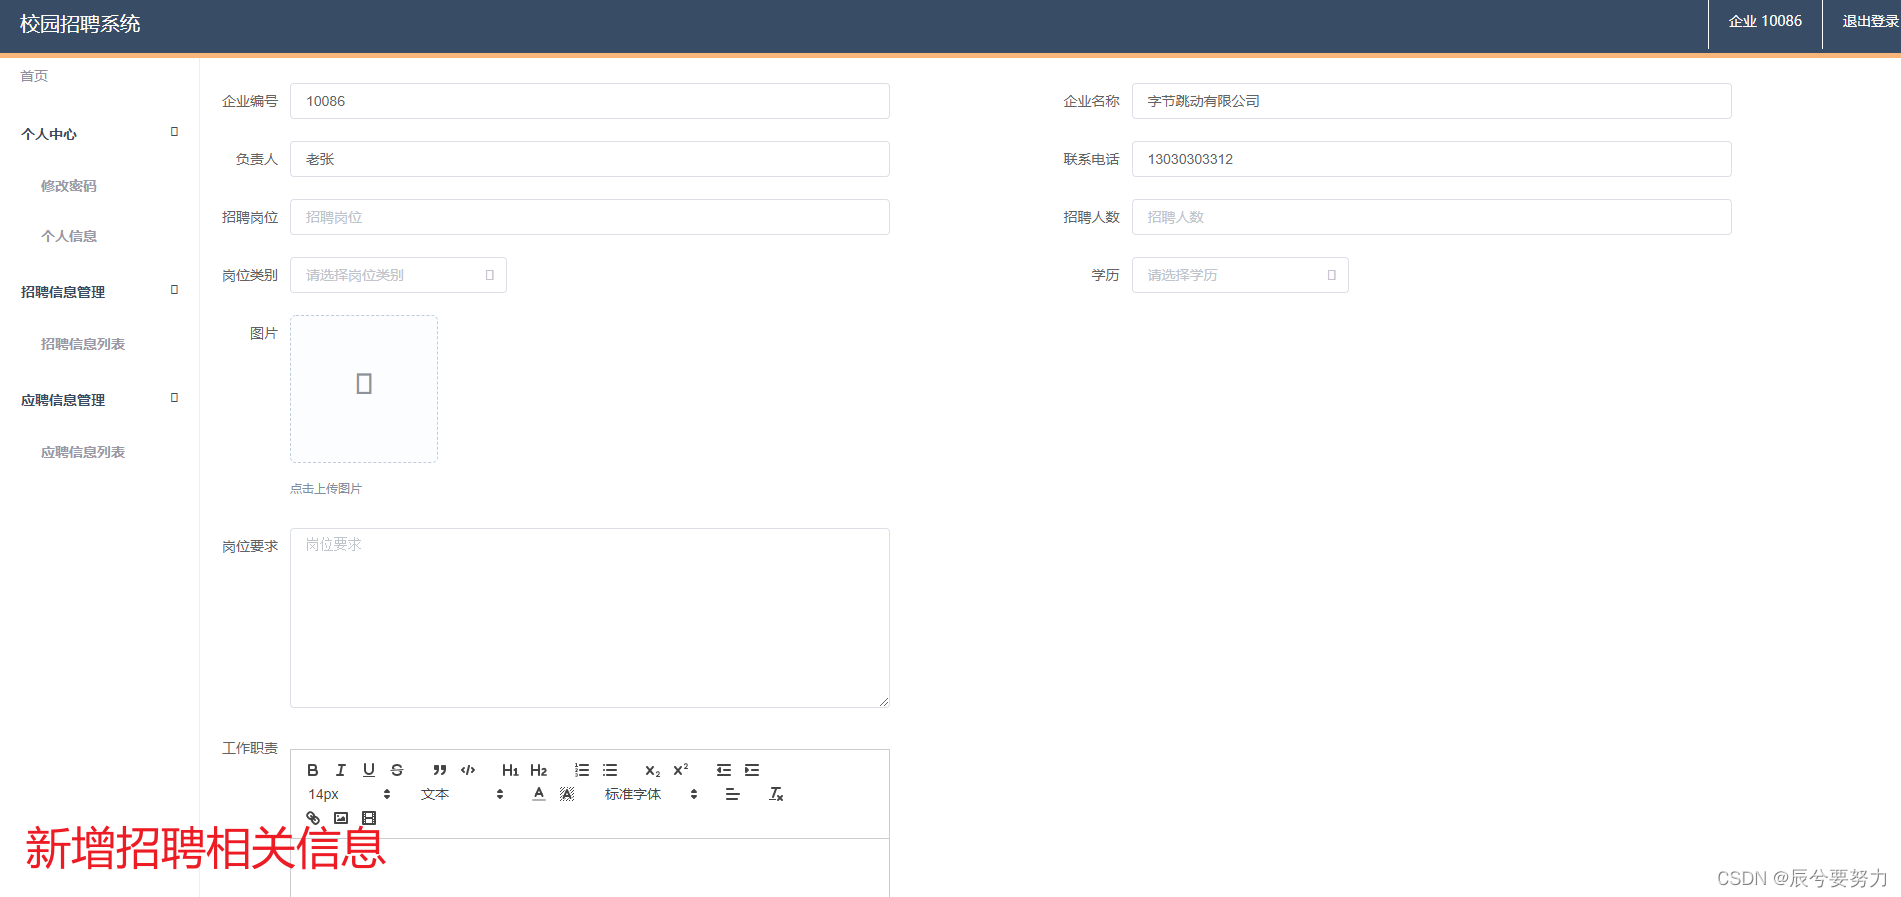Toggle strikethrough formatting in the editor
The width and height of the screenshot is (1901, 897).
pos(397,770)
